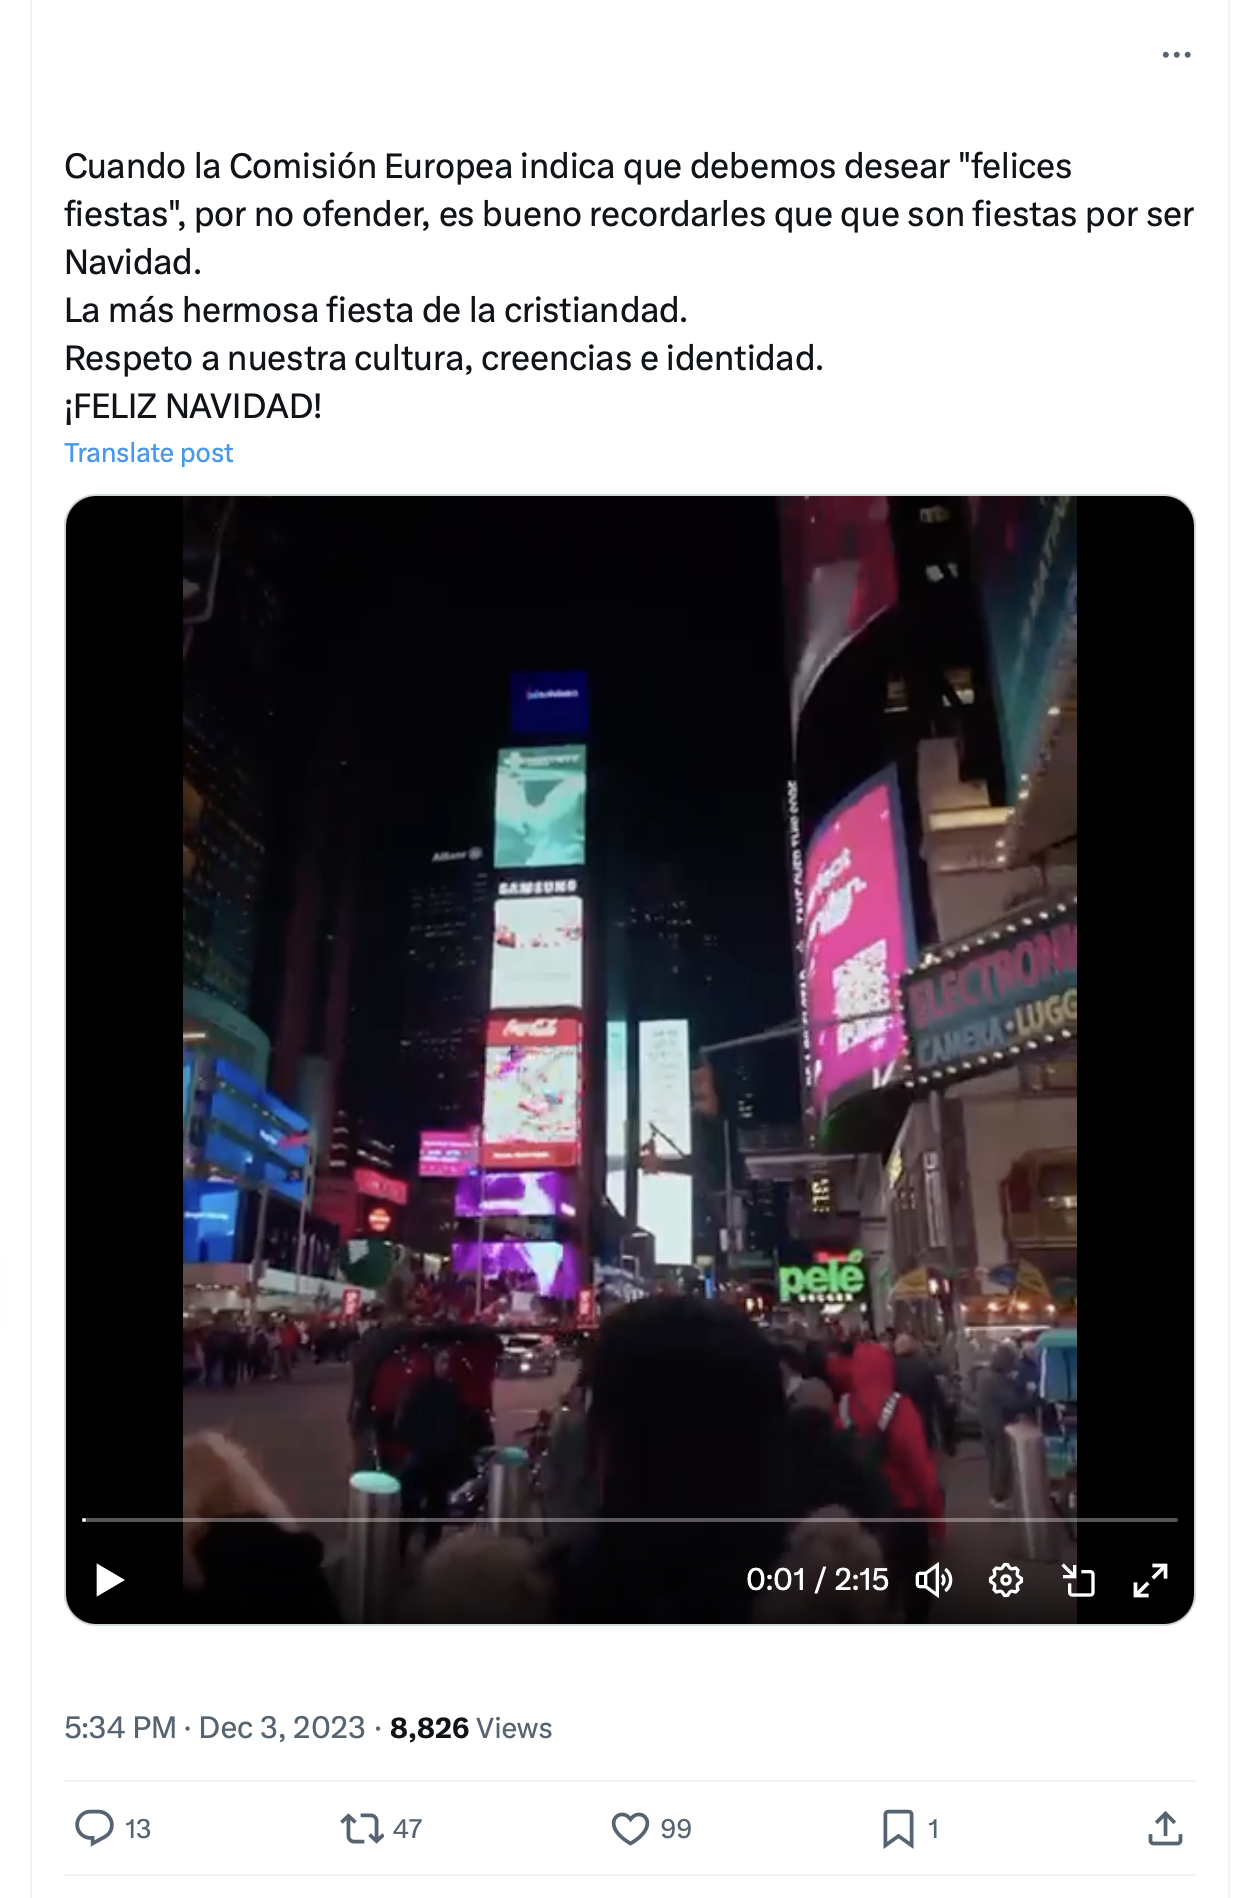Bookmark the post with the bookmark icon
Viewport: 1260px width, 1898px height.
coord(898,1828)
